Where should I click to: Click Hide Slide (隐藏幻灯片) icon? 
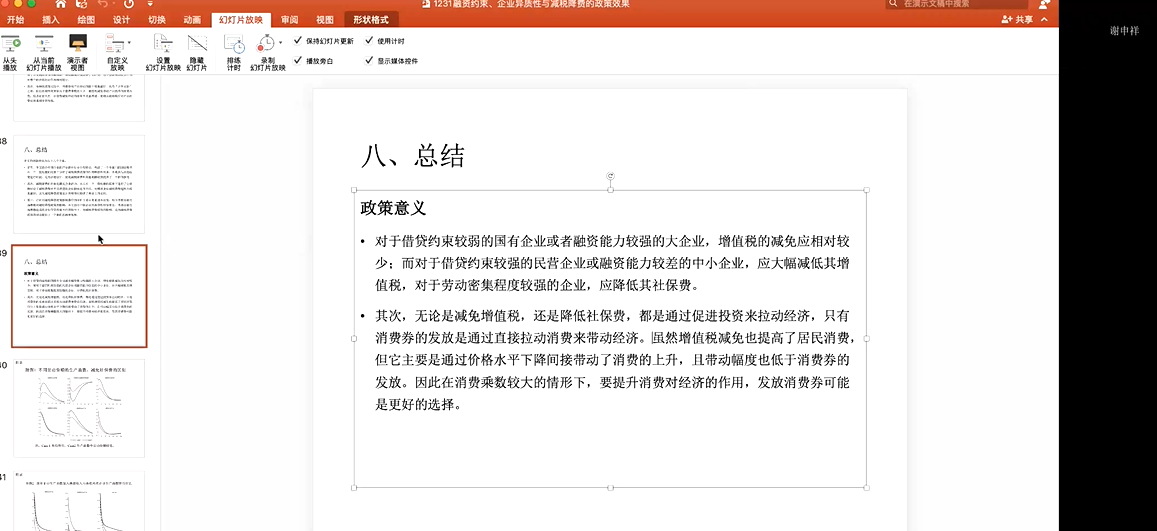[197, 44]
